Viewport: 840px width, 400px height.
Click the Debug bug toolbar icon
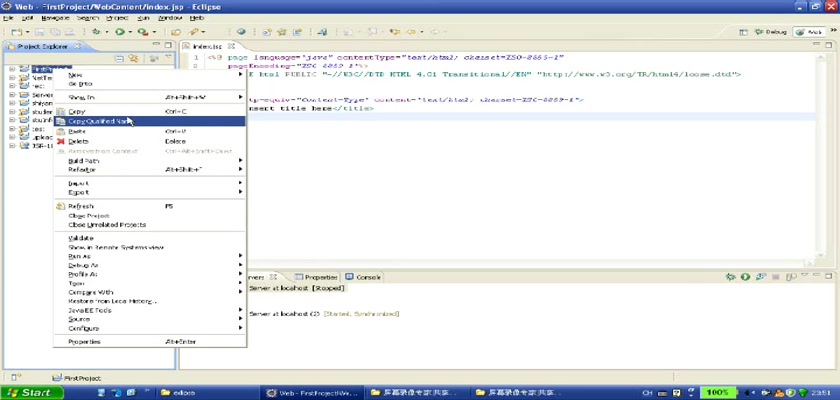(x=97, y=32)
